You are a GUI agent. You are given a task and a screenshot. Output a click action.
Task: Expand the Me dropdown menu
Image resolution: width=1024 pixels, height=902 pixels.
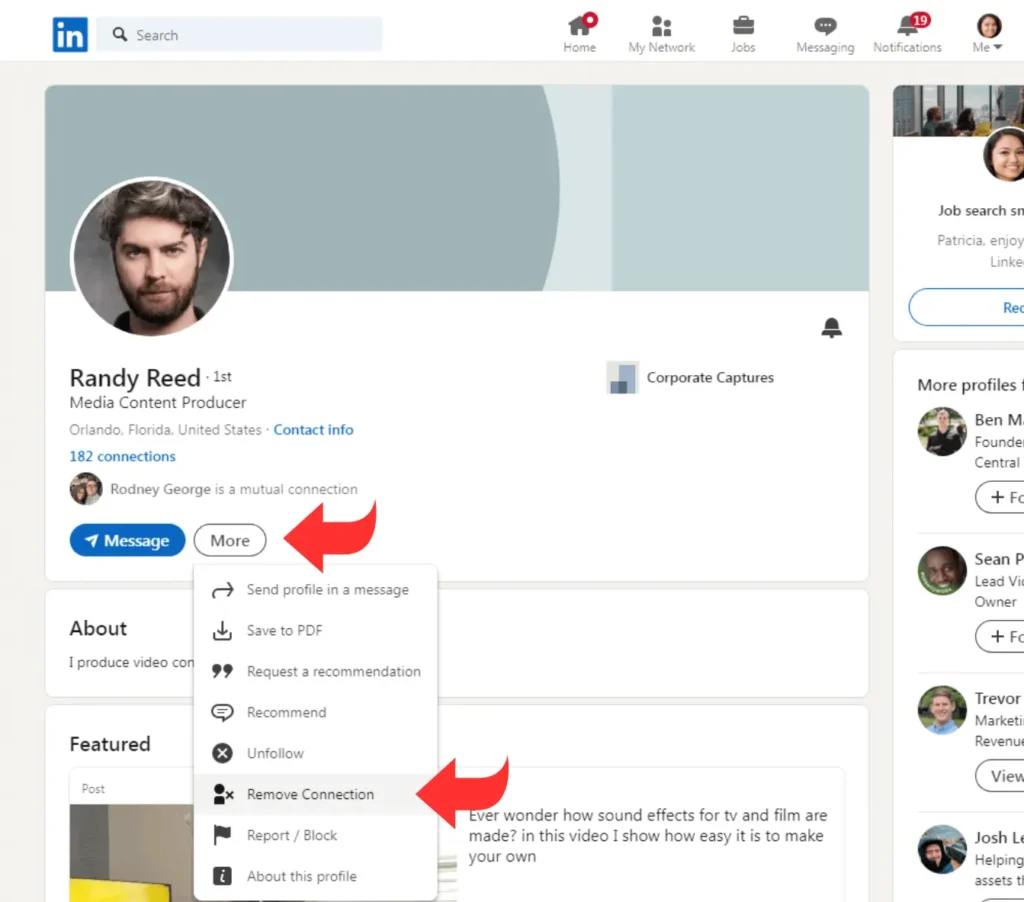point(988,34)
